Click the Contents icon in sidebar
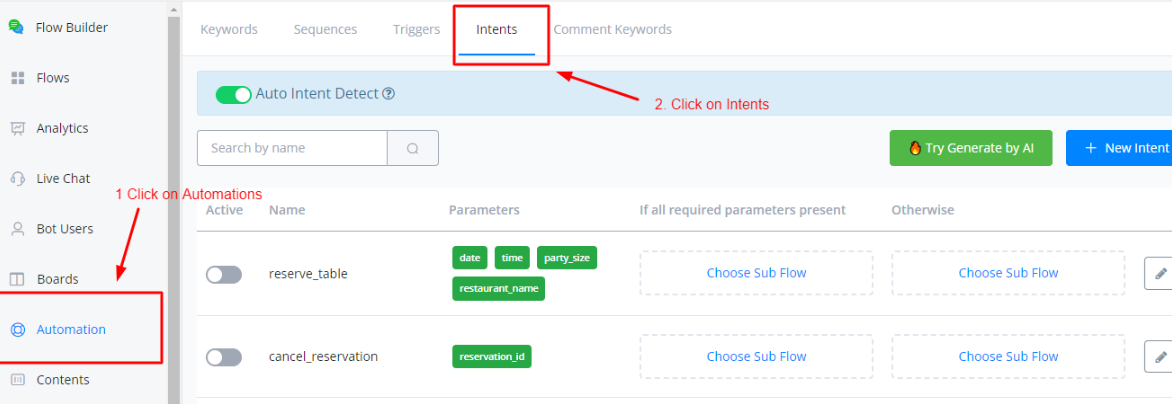The height and width of the screenshot is (404, 1172). pyautogui.click(x=17, y=380)
